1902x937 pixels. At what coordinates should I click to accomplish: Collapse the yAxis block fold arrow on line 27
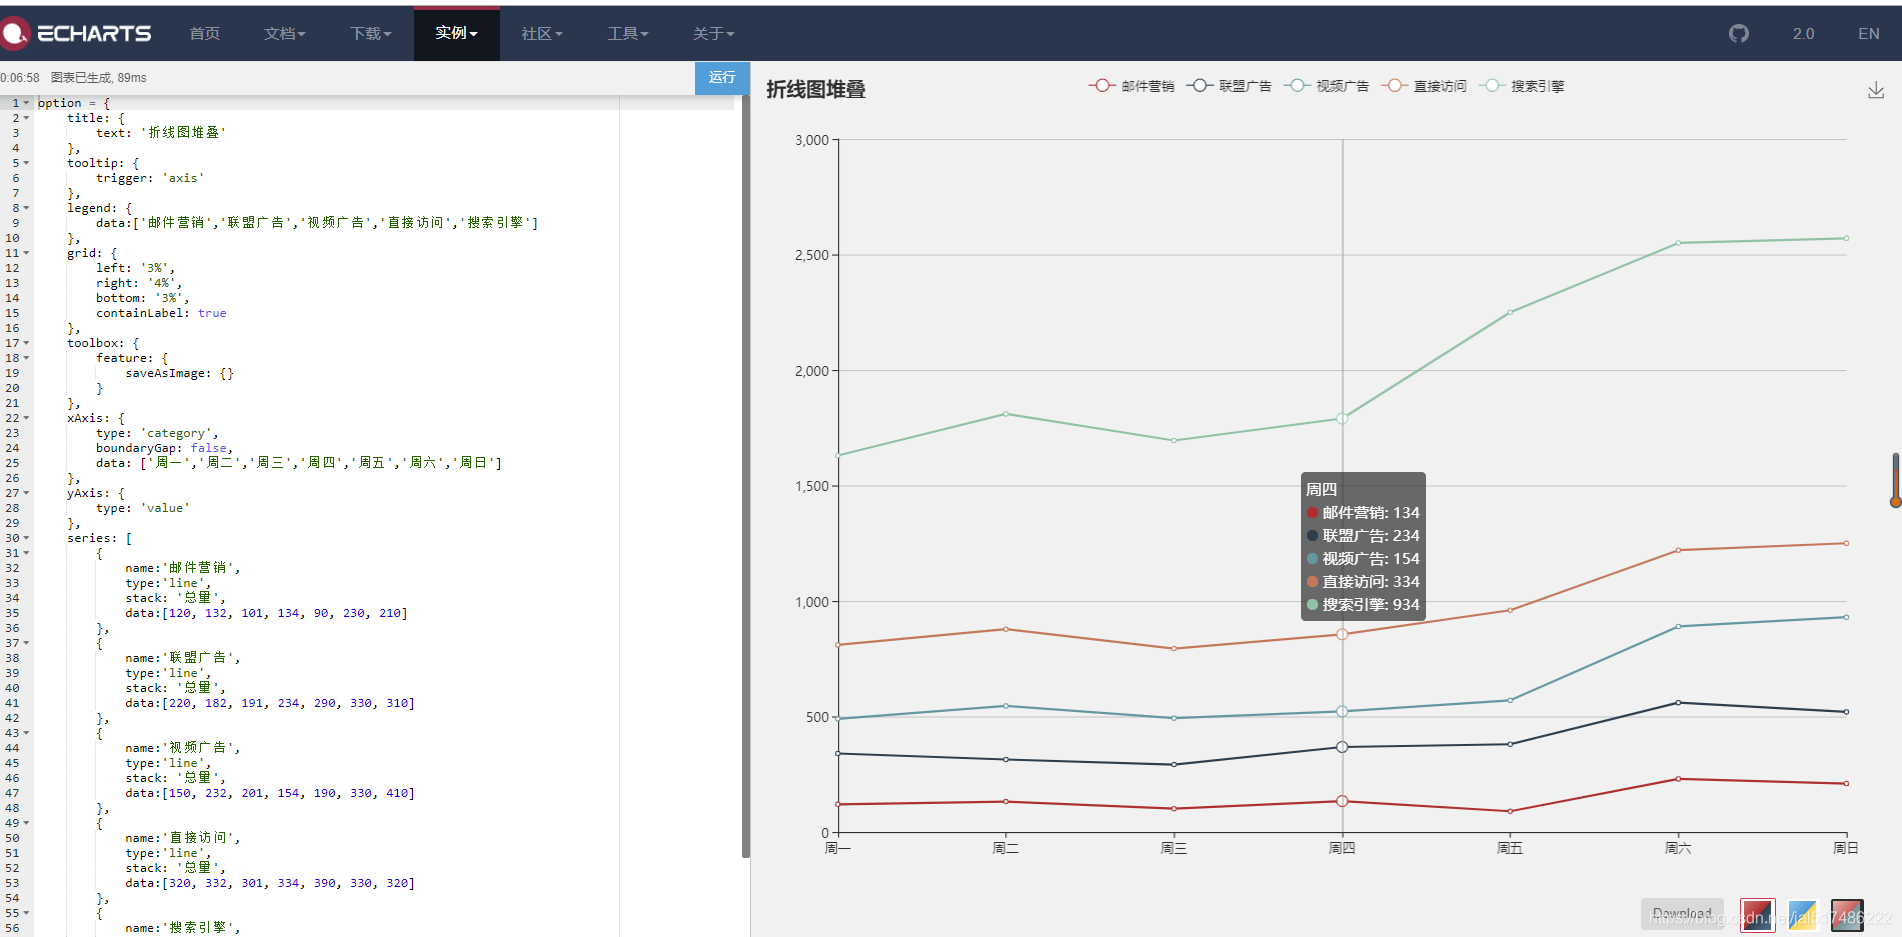[26, 493]
